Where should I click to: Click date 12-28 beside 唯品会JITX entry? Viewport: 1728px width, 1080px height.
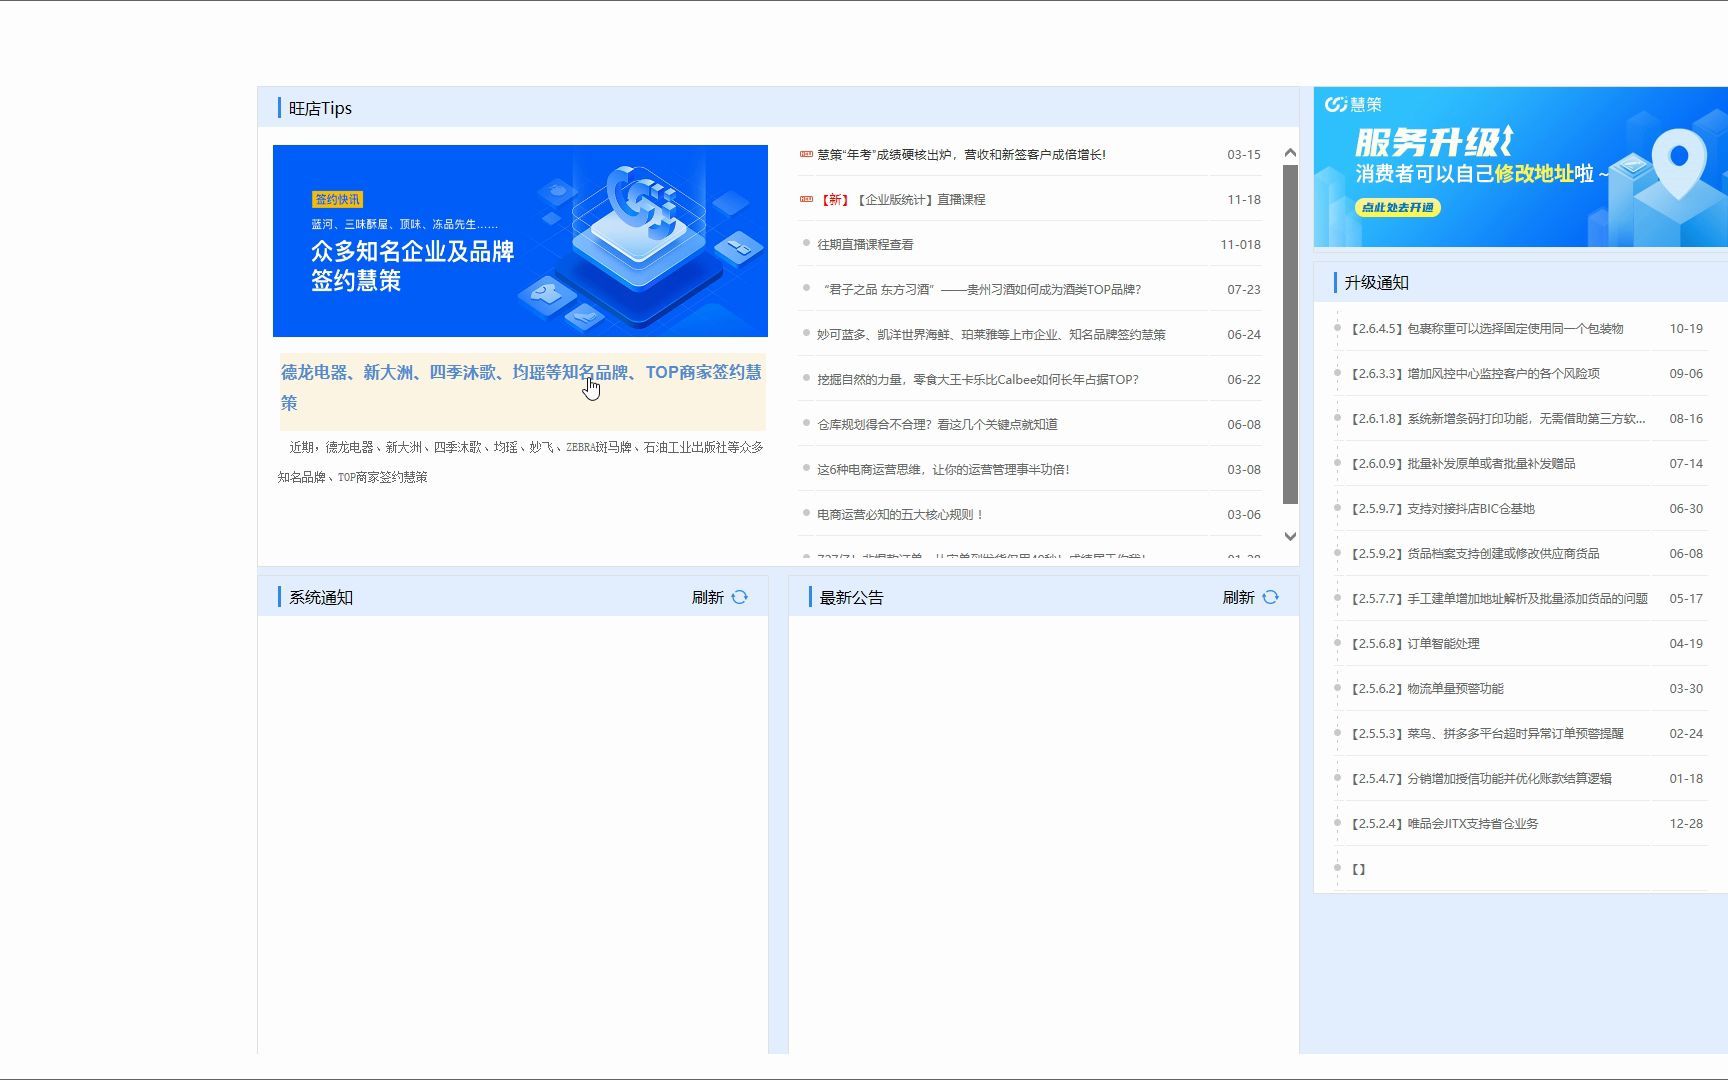1686,823
